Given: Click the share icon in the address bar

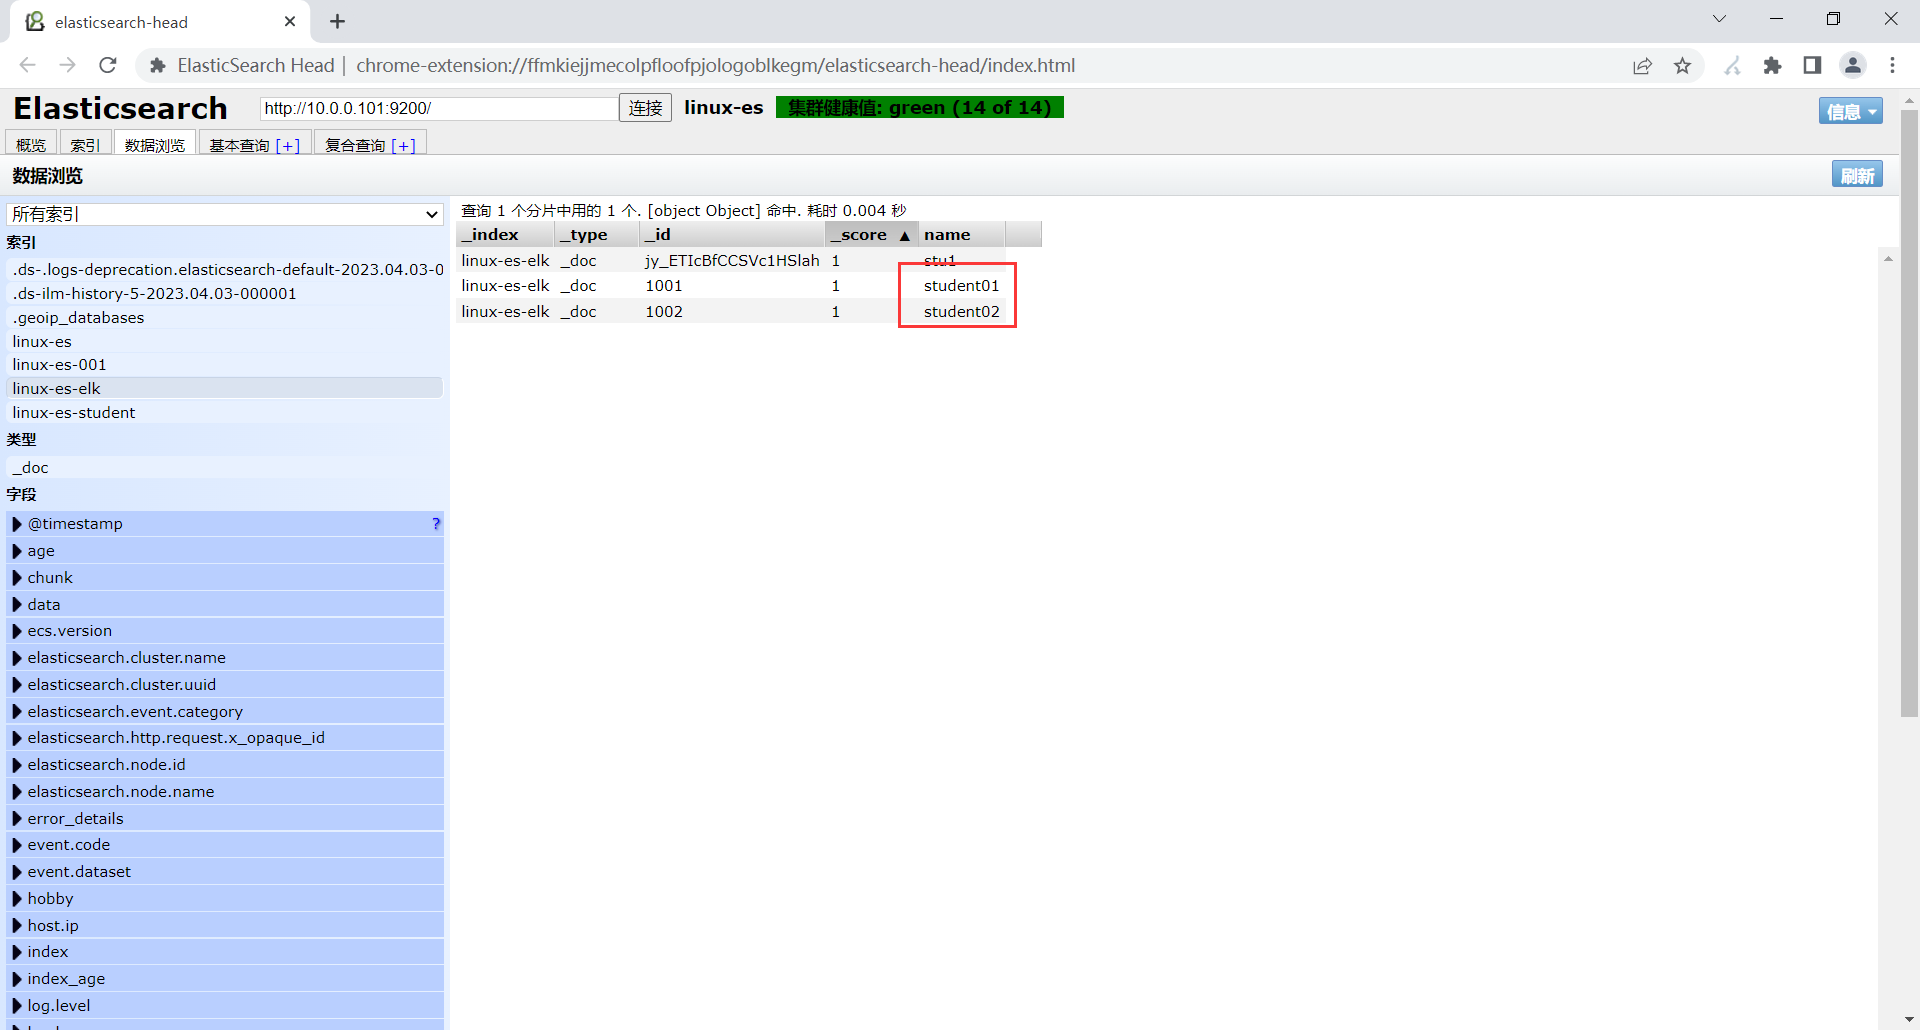Looking at the screenshot, I should (x=1642, y=65).
